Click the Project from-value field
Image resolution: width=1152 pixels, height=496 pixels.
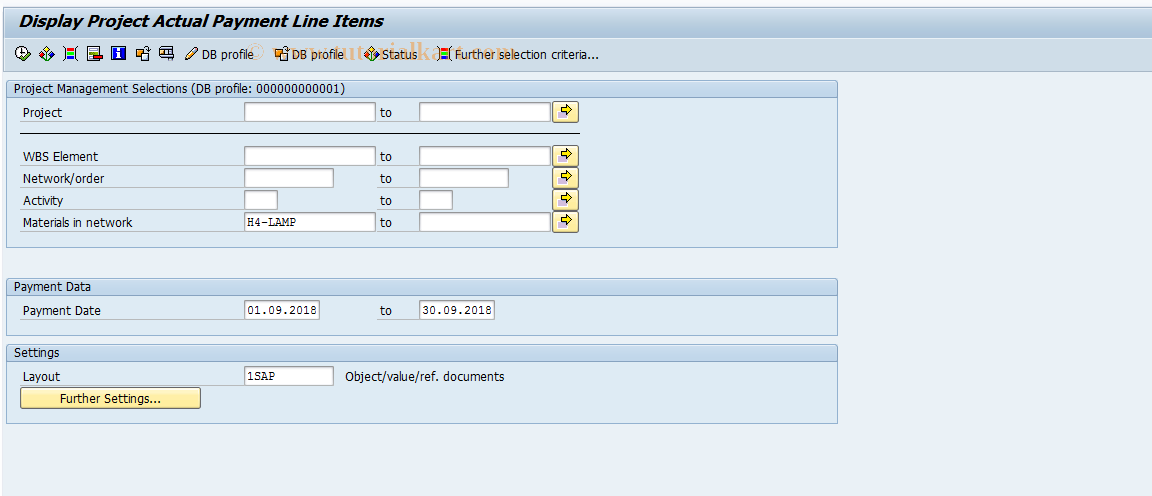click(x=310, y=112)
